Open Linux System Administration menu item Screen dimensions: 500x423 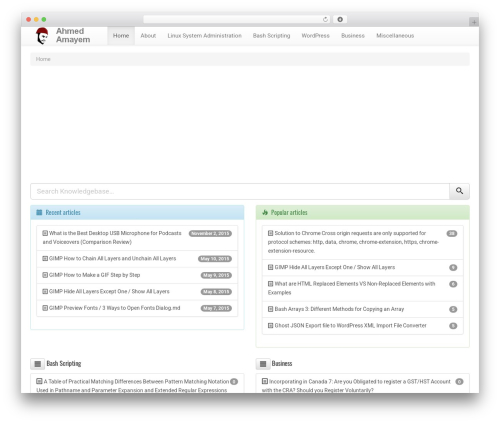[x=204, y=36]
